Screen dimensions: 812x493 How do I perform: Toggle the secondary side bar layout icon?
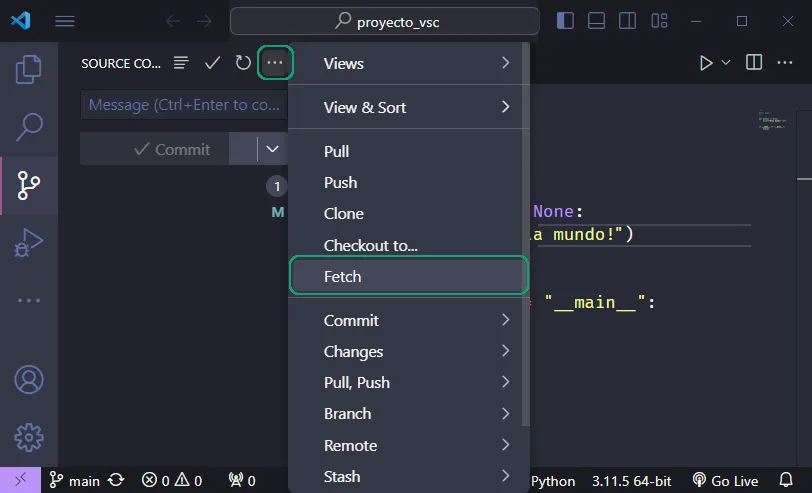[x=627, y=20]
